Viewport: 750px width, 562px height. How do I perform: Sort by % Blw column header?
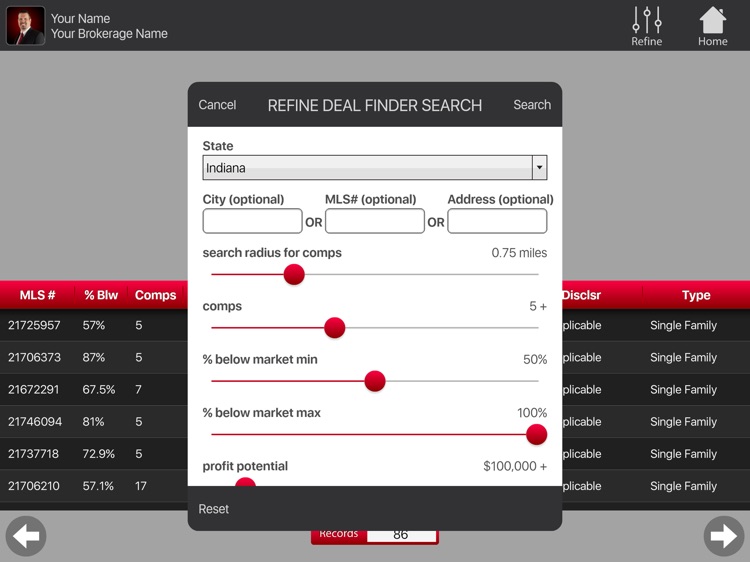(101, 295)
